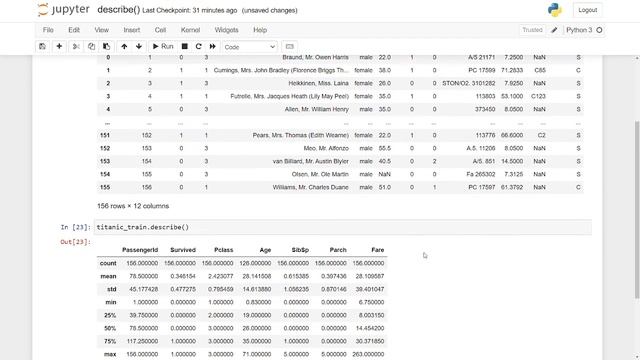Click cabin value C123
640x360 pixels.
(538, 96)
